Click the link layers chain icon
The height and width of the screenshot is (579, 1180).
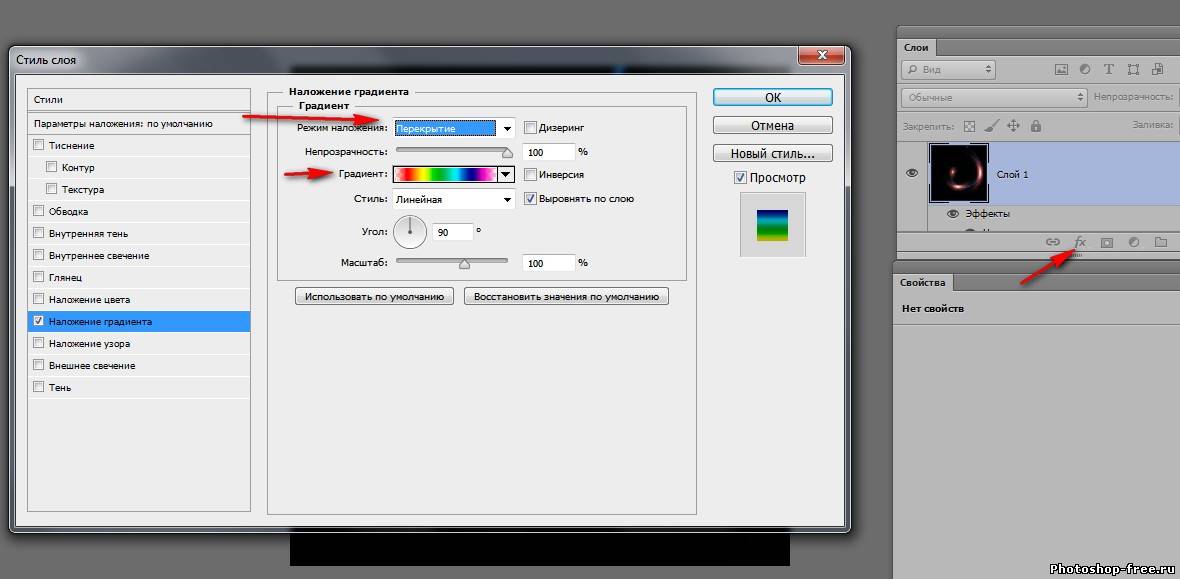[1052, 242]
